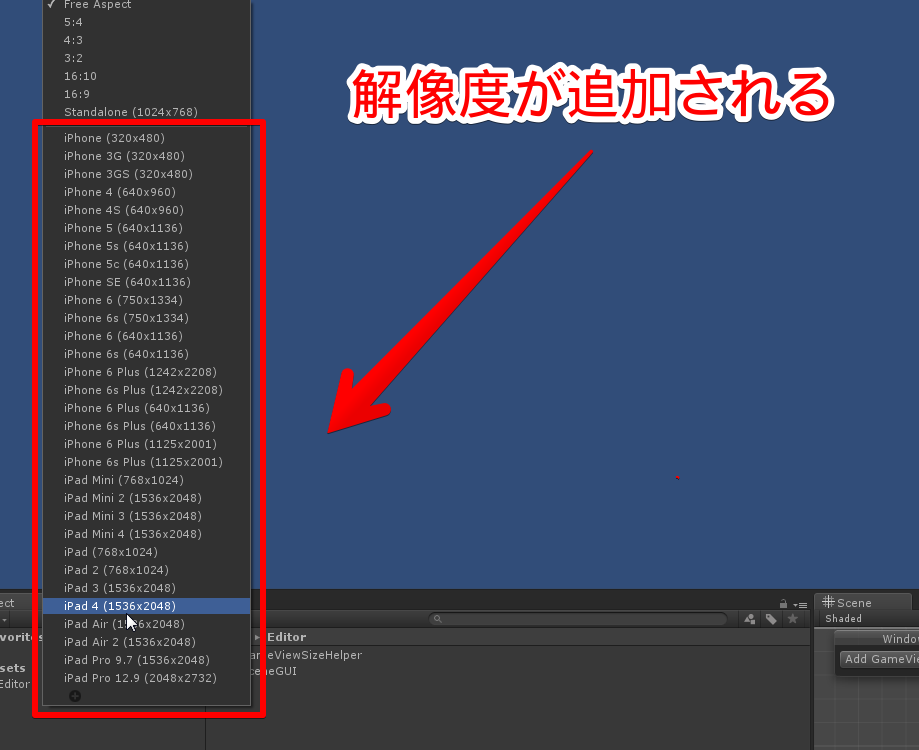
Task: Select iPad Mini 2 (1536x2048) entry
Action: pyautogui.click(x=147, y=498)
